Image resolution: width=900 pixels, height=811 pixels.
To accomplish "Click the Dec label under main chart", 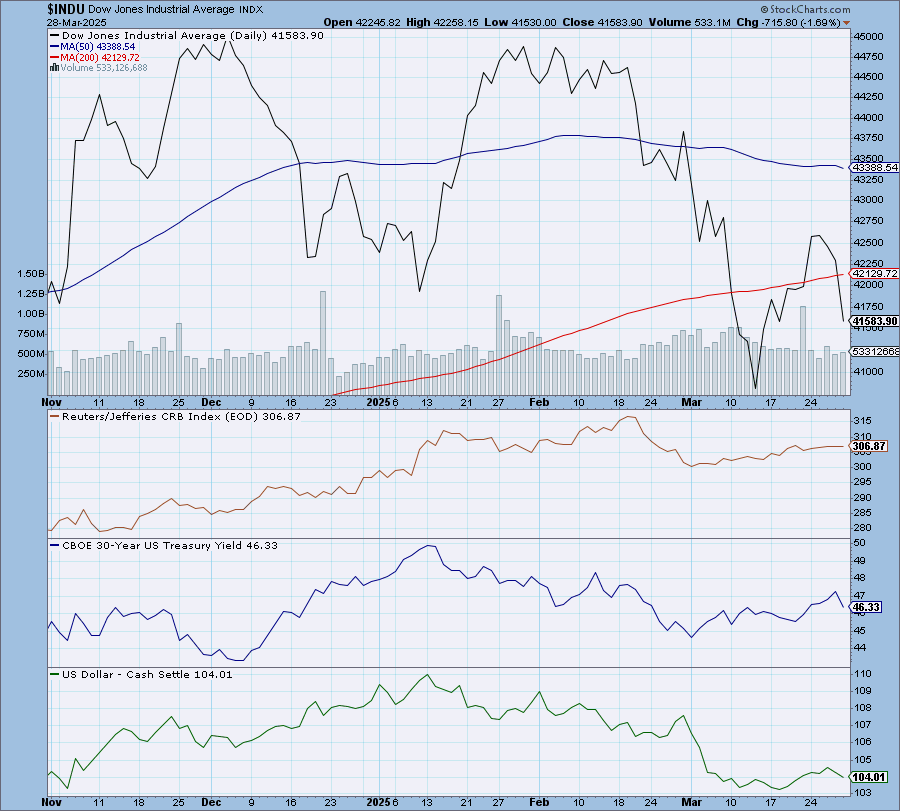I will click(x=211, y=402).
